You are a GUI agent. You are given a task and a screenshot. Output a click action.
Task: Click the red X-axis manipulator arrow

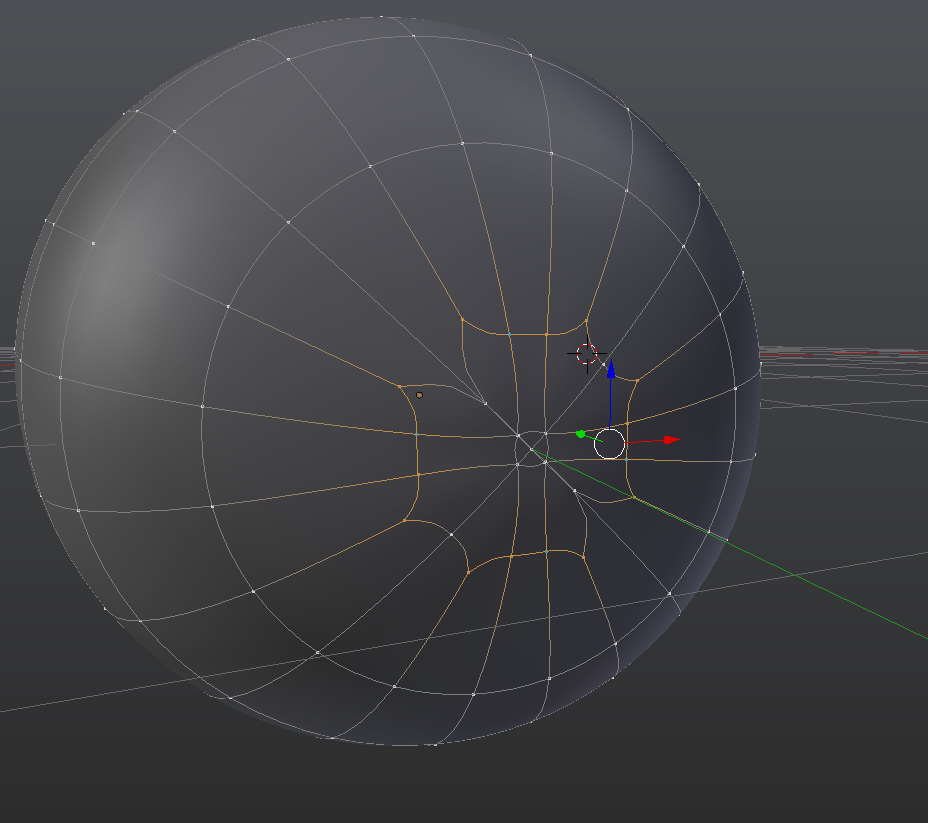(671, 440)
